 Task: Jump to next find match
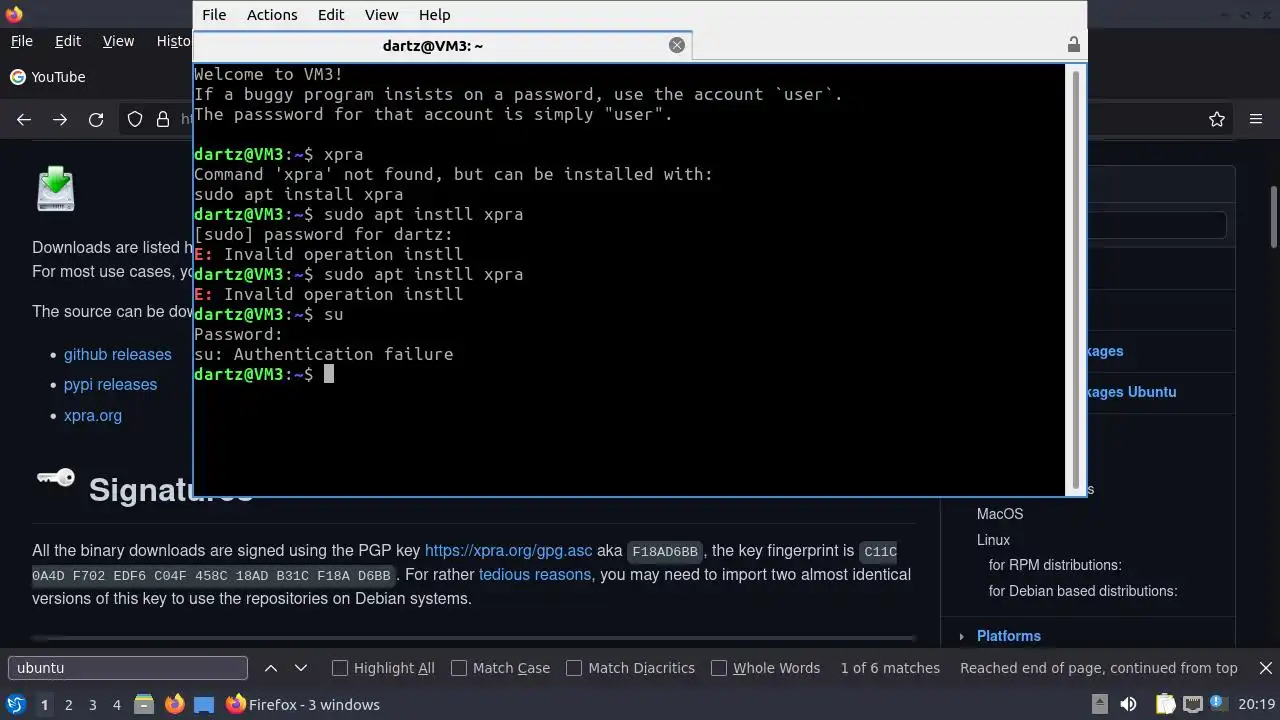[301, 668]
